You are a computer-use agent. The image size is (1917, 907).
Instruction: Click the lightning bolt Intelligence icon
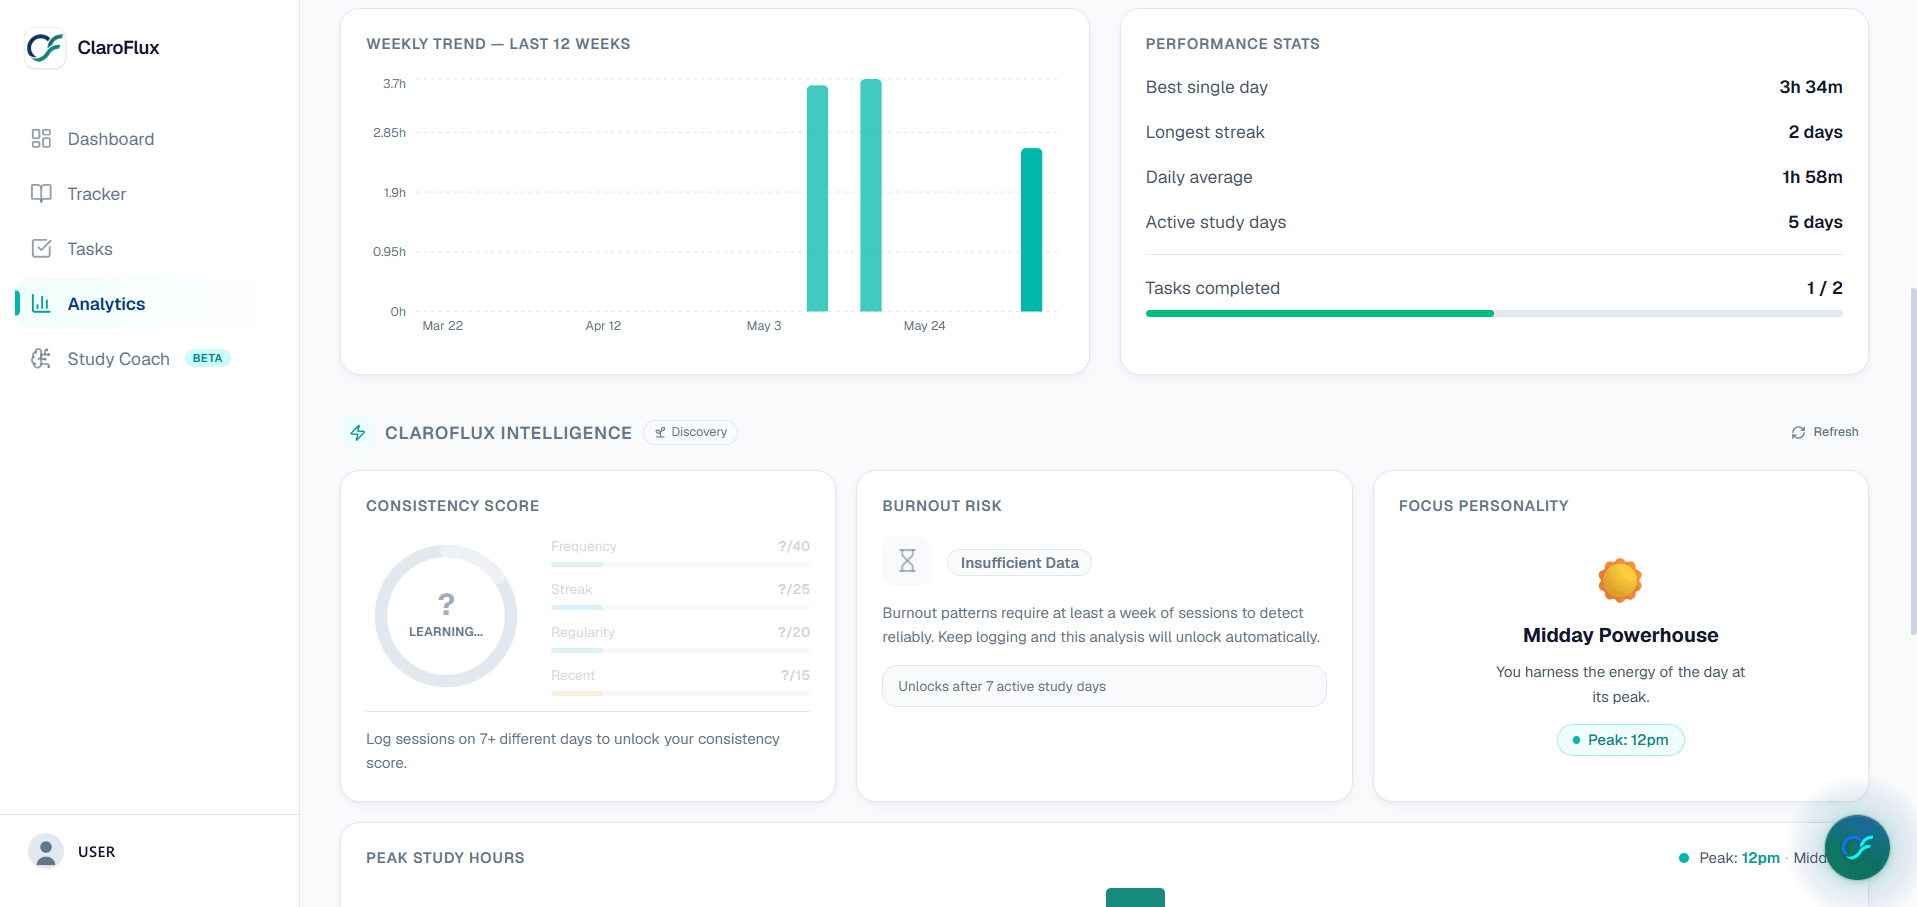point(357,432)
